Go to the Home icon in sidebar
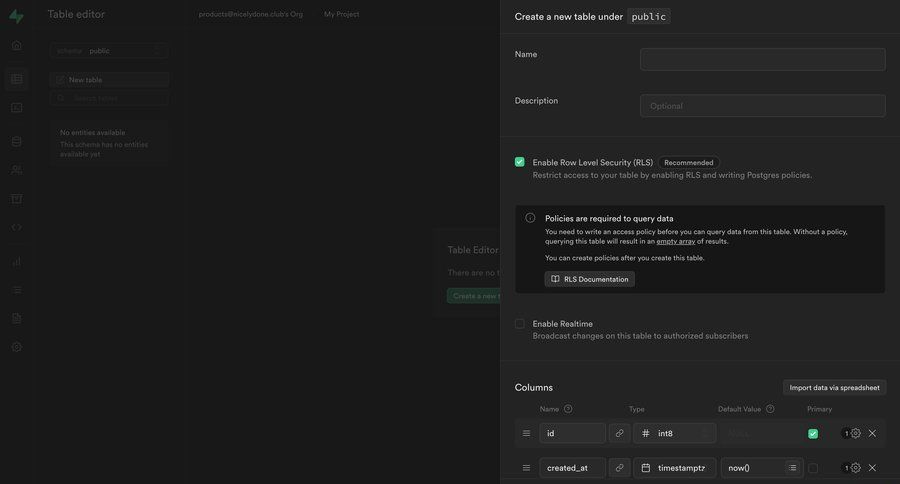Image resolution: width=900 pixels, height=484 pixels. [x=17, y=45]
